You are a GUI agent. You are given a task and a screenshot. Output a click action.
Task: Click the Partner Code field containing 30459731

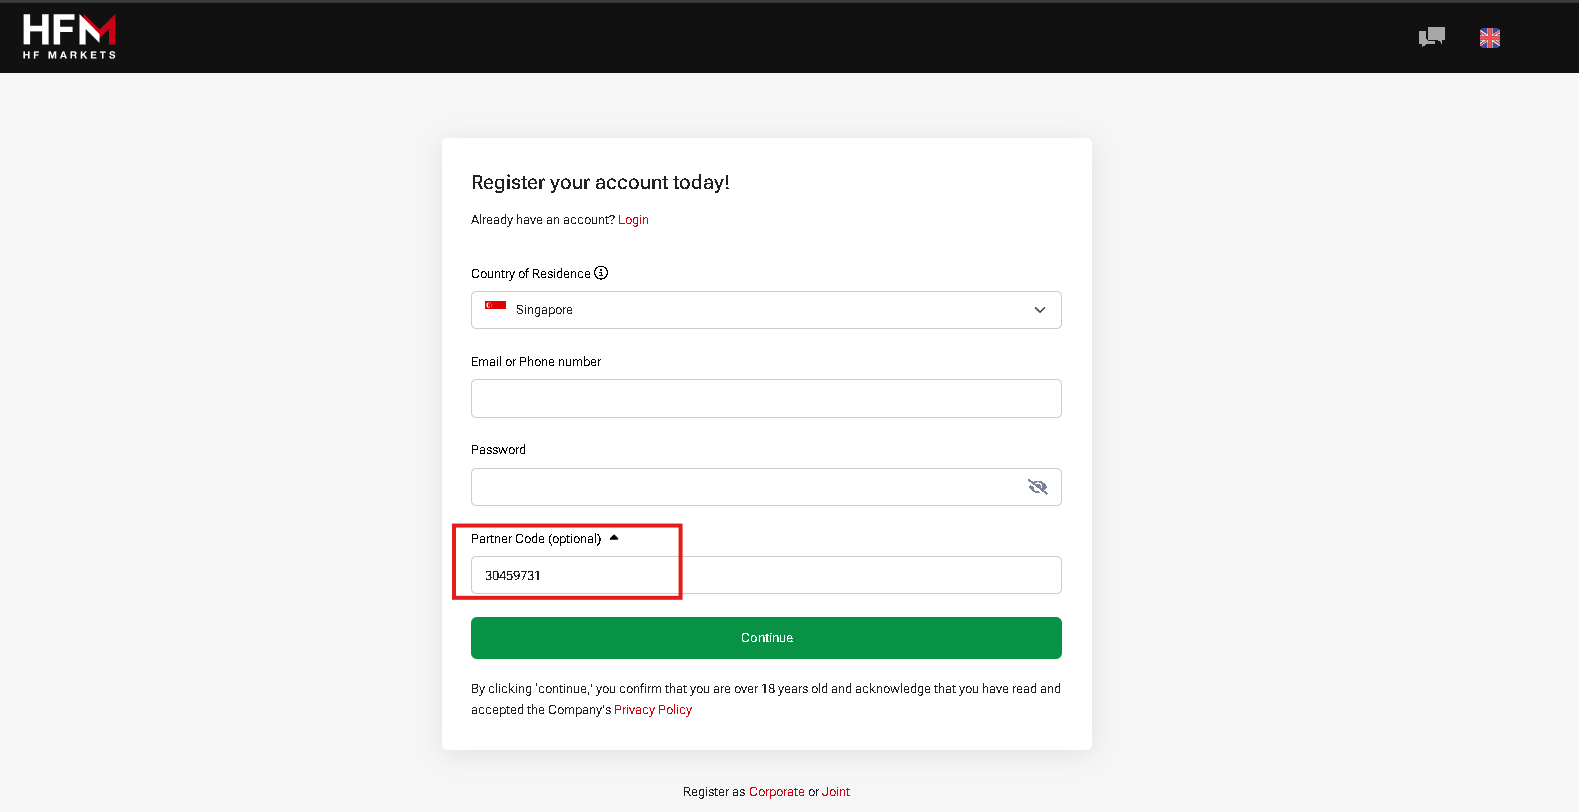[766, 575]
